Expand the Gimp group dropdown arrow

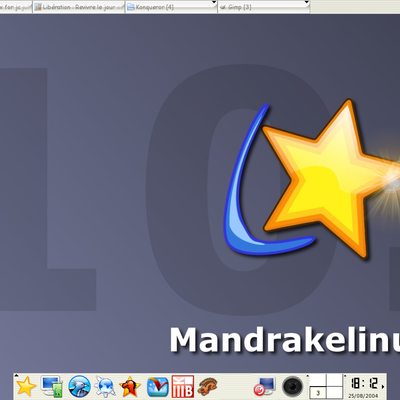pyautogui.click(x=307, y=3)
